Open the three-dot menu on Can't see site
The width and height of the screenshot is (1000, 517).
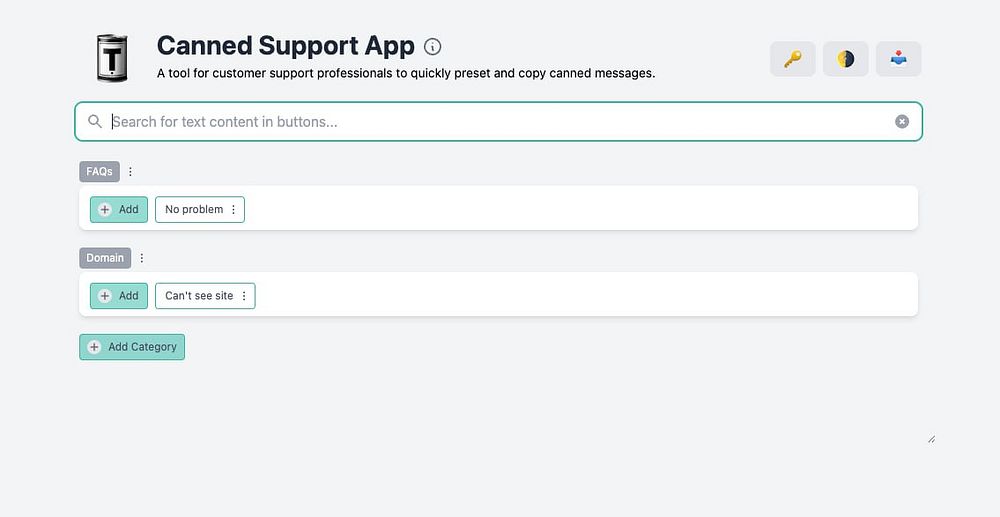pos(244,296)
